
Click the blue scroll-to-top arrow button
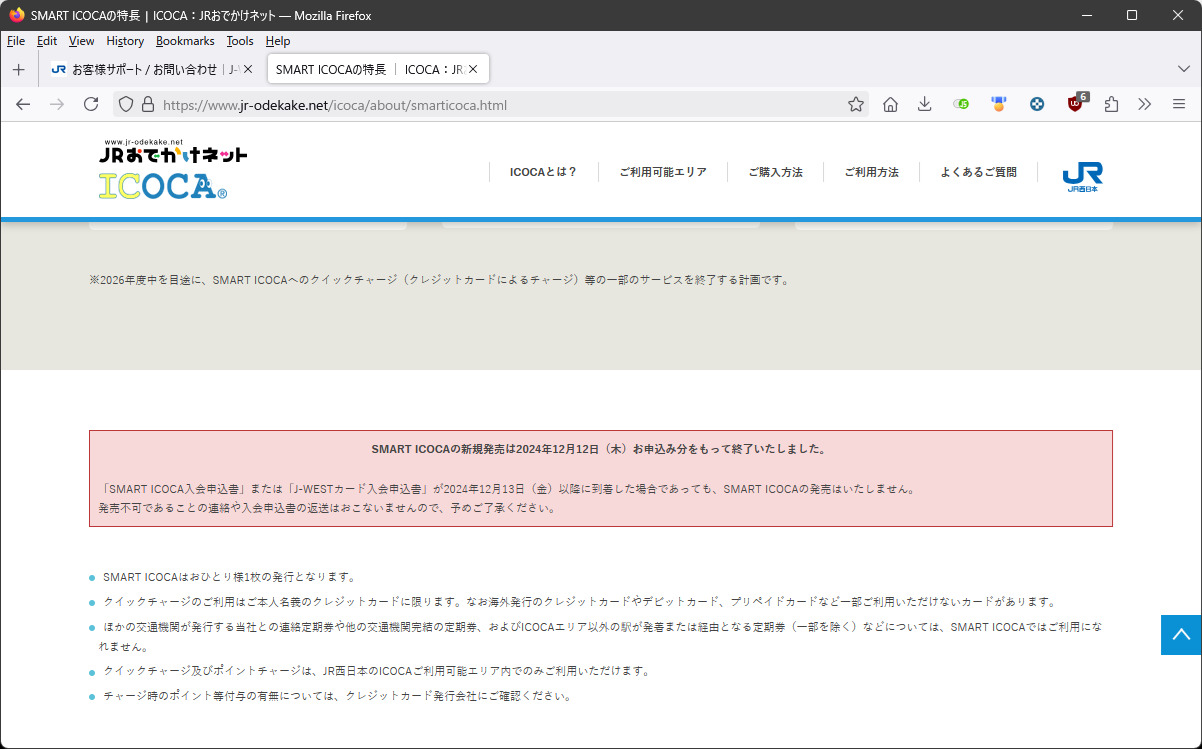1181,635
